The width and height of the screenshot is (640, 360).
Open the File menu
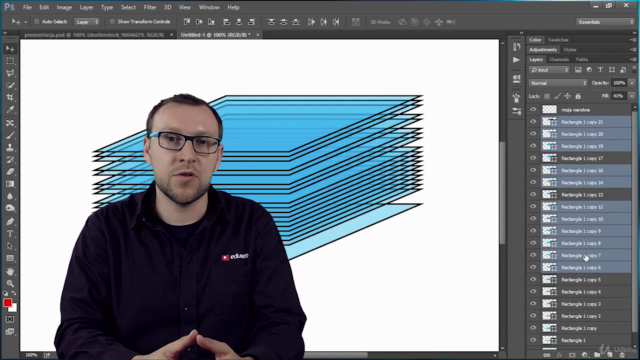click(x=27, y=7)
